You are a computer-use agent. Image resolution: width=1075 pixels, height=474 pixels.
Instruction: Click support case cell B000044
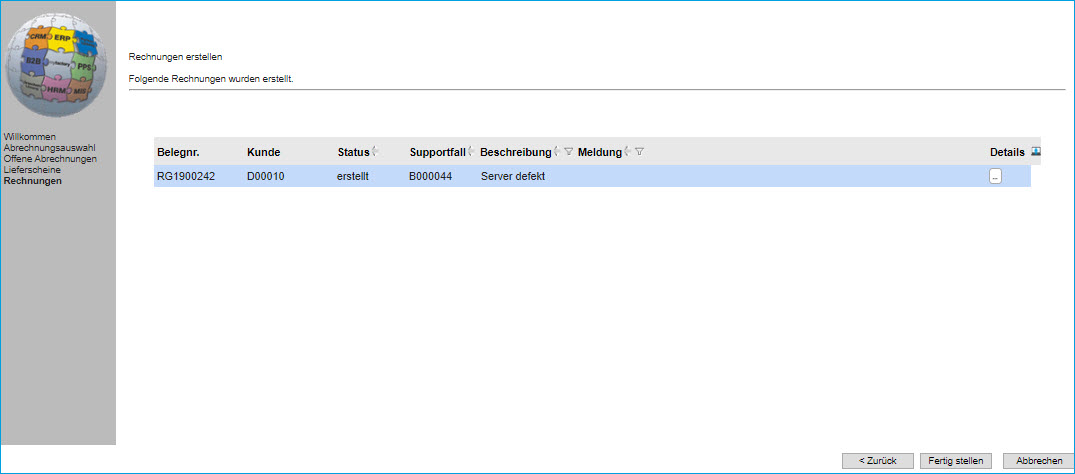click(431, 177)
